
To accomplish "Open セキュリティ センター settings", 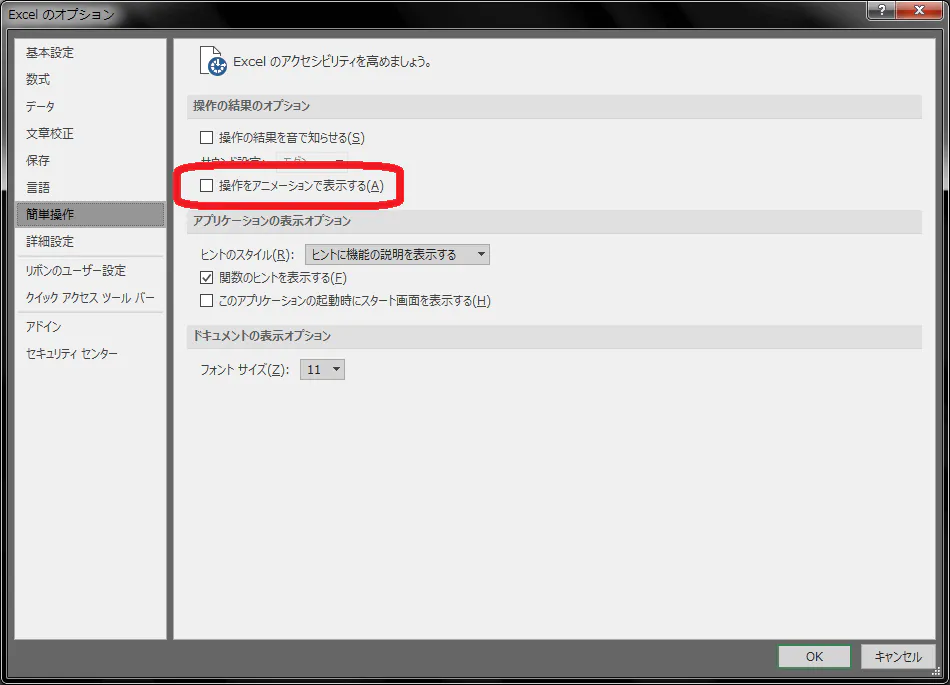I will point(72,354).
